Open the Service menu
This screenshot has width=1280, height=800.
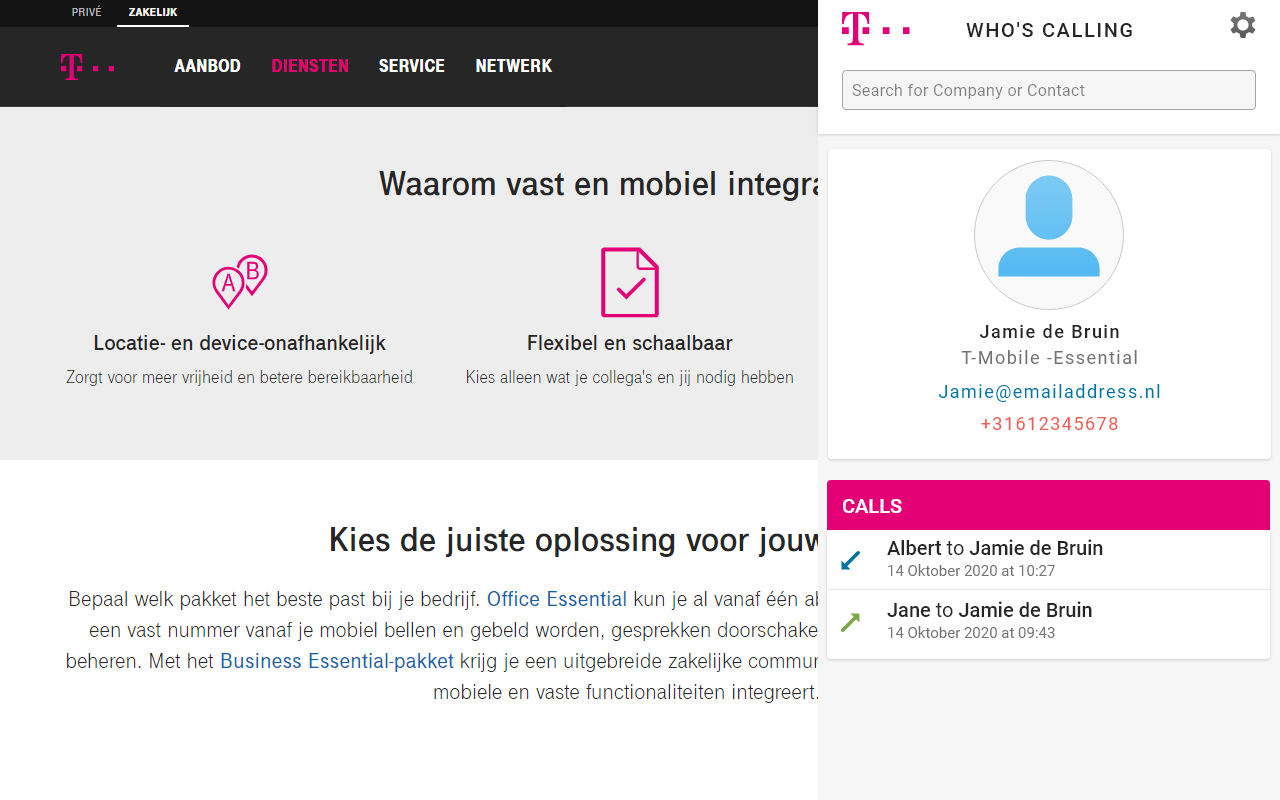tap(412, 66)
